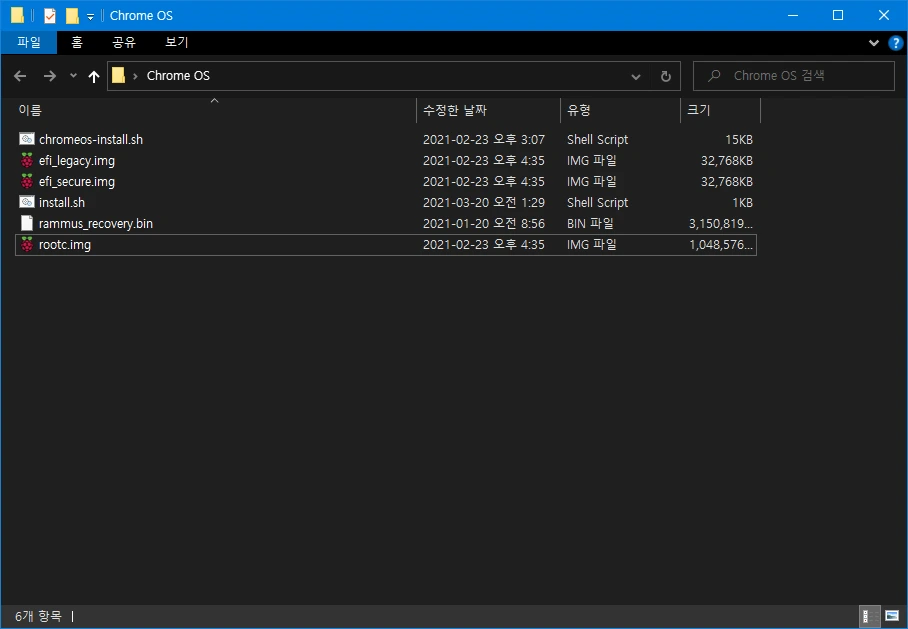Sort by the 유형 column header
Screen dimensions: 908x629
(620, 110)
